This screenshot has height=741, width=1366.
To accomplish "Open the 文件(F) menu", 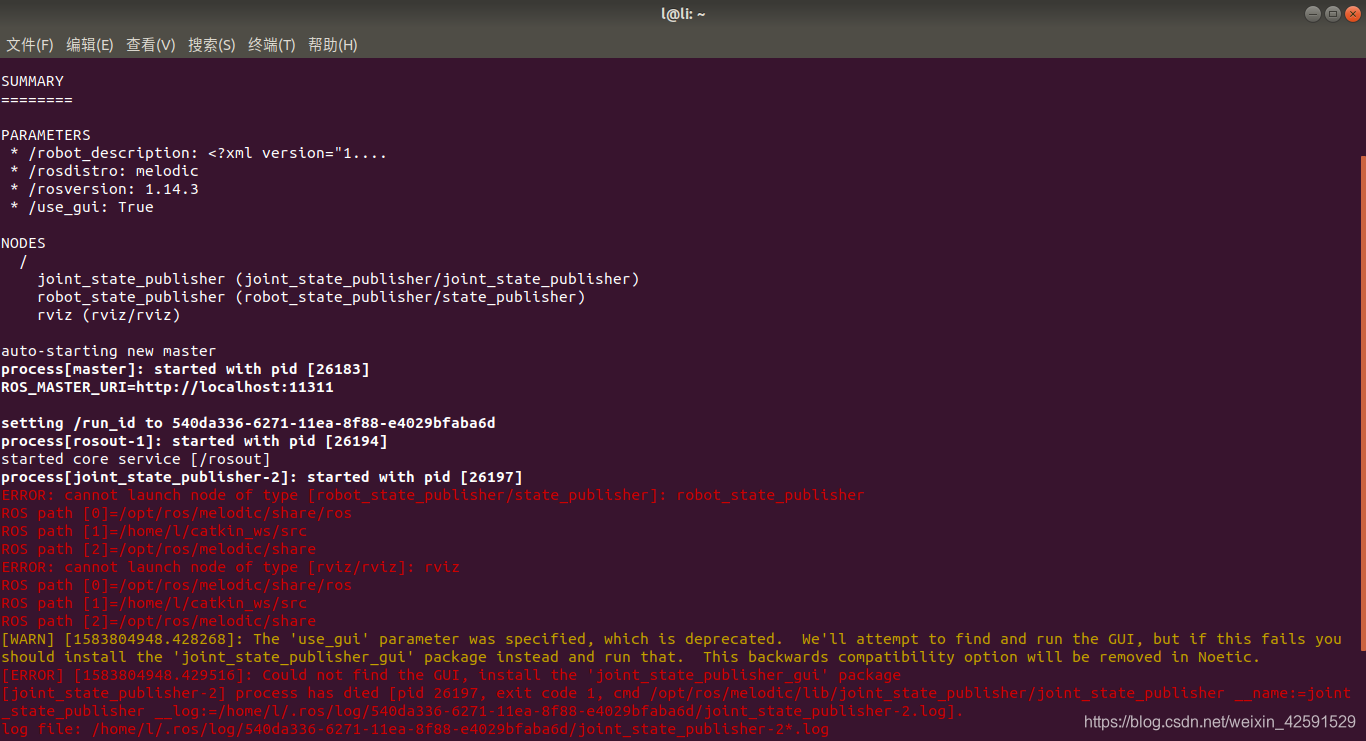I will pyautogui.click(x=30, y=45).
